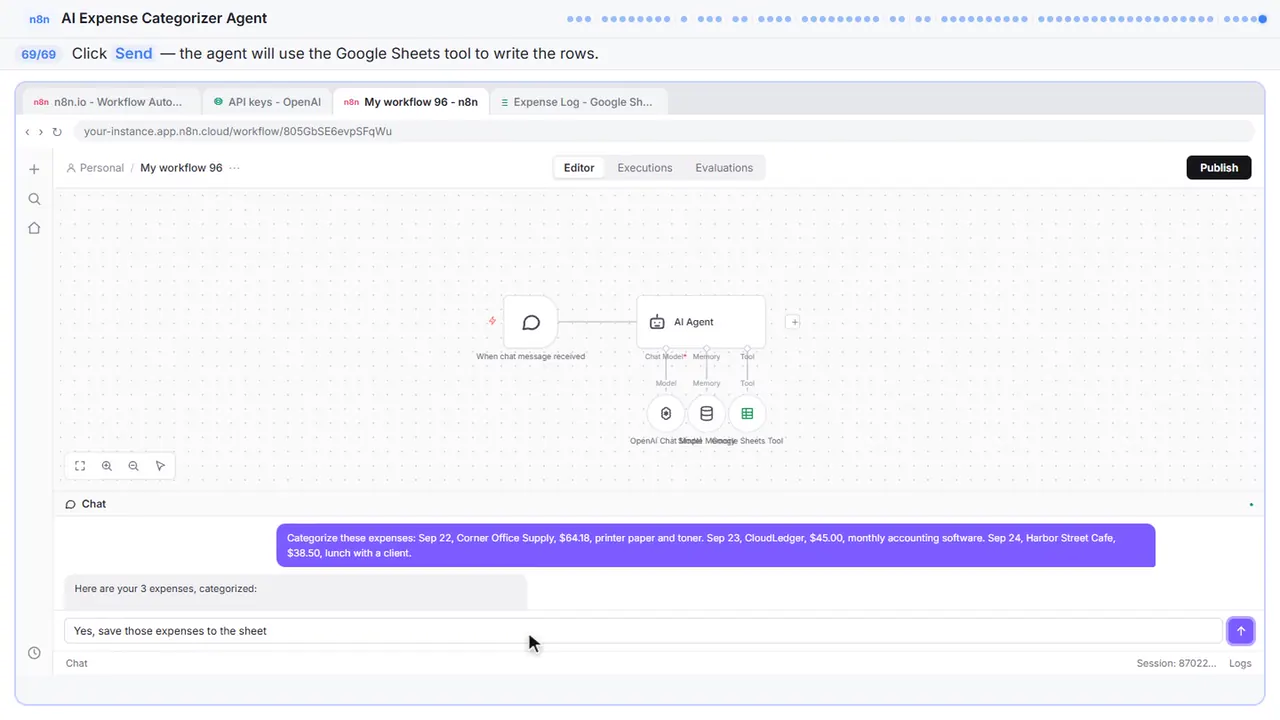Open the AI Agent node
Screen dimensions: 1280x720
(x=701, y=322)
